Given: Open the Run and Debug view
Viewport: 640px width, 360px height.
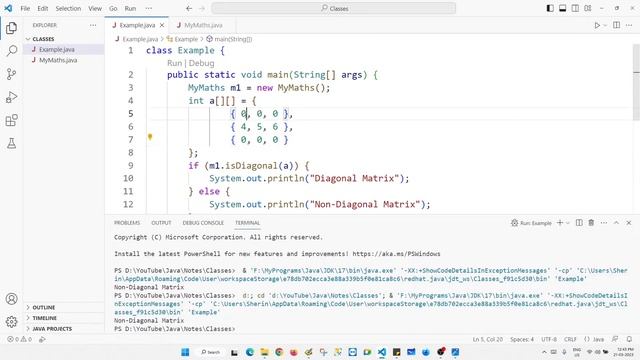Looking at the screenshot, I should point(11,97).
